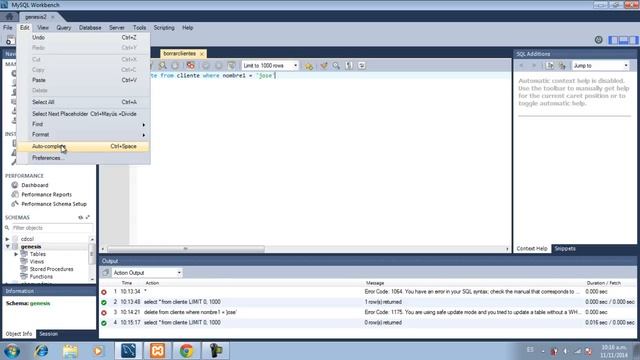Go forward in SQL Additions help
The width and height of the screenshot is (640, 360).
pyautogui.click(x=533, y=65)
